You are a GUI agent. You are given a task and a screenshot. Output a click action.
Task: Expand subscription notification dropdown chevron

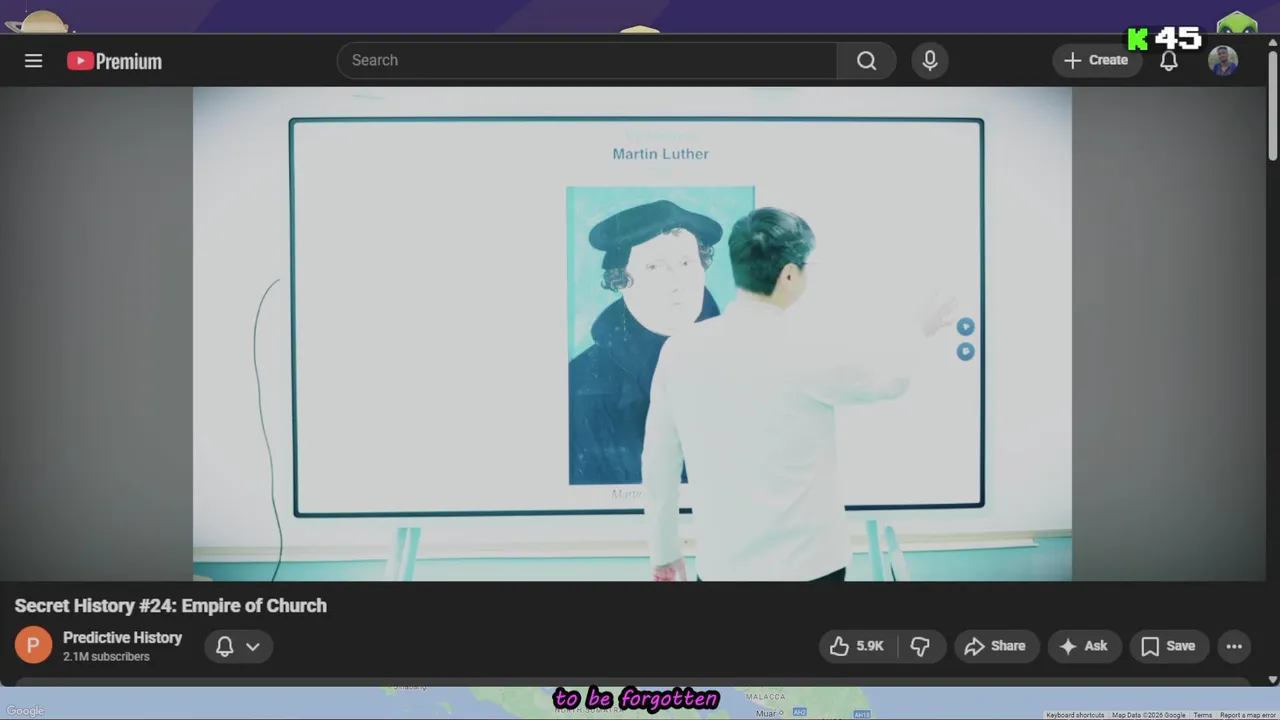click(253, 646)
